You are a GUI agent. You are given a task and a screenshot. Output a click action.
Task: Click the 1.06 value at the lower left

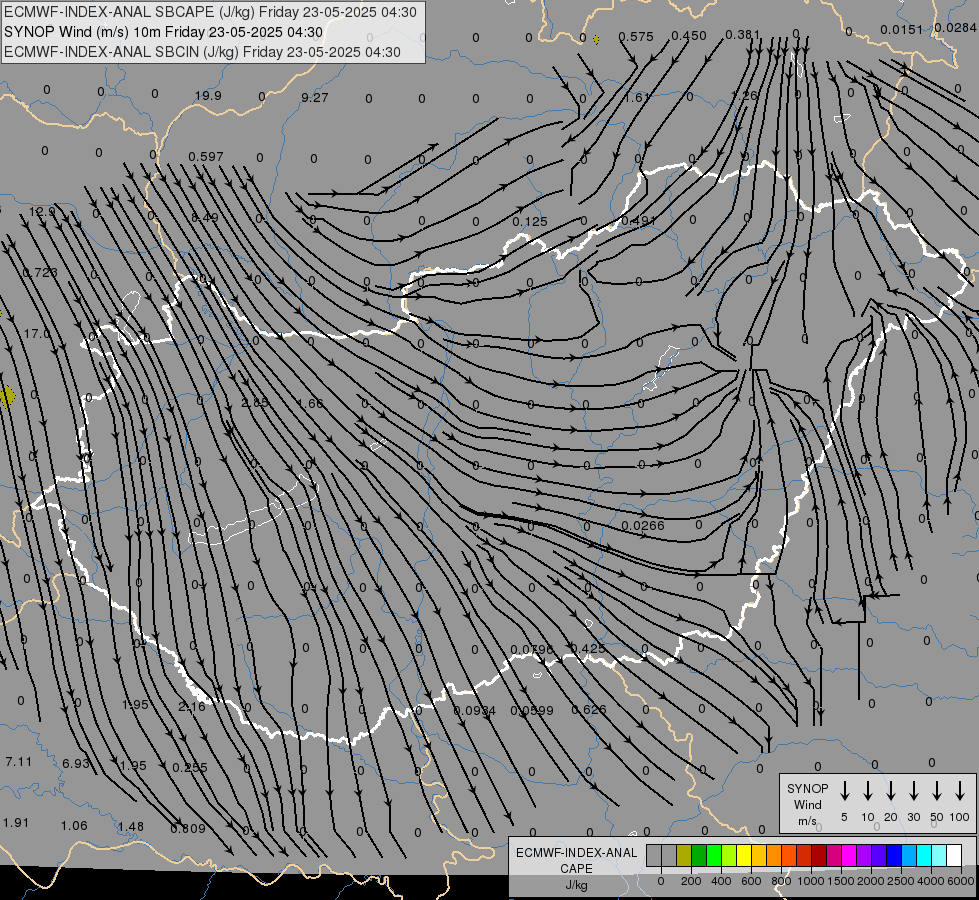click(74, 826)
